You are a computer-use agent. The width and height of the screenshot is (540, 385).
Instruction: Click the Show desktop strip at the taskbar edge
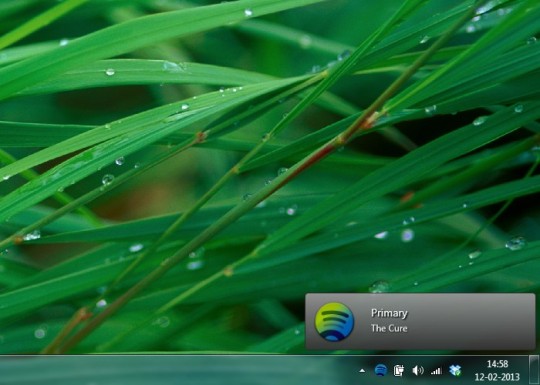coord(534,370)
